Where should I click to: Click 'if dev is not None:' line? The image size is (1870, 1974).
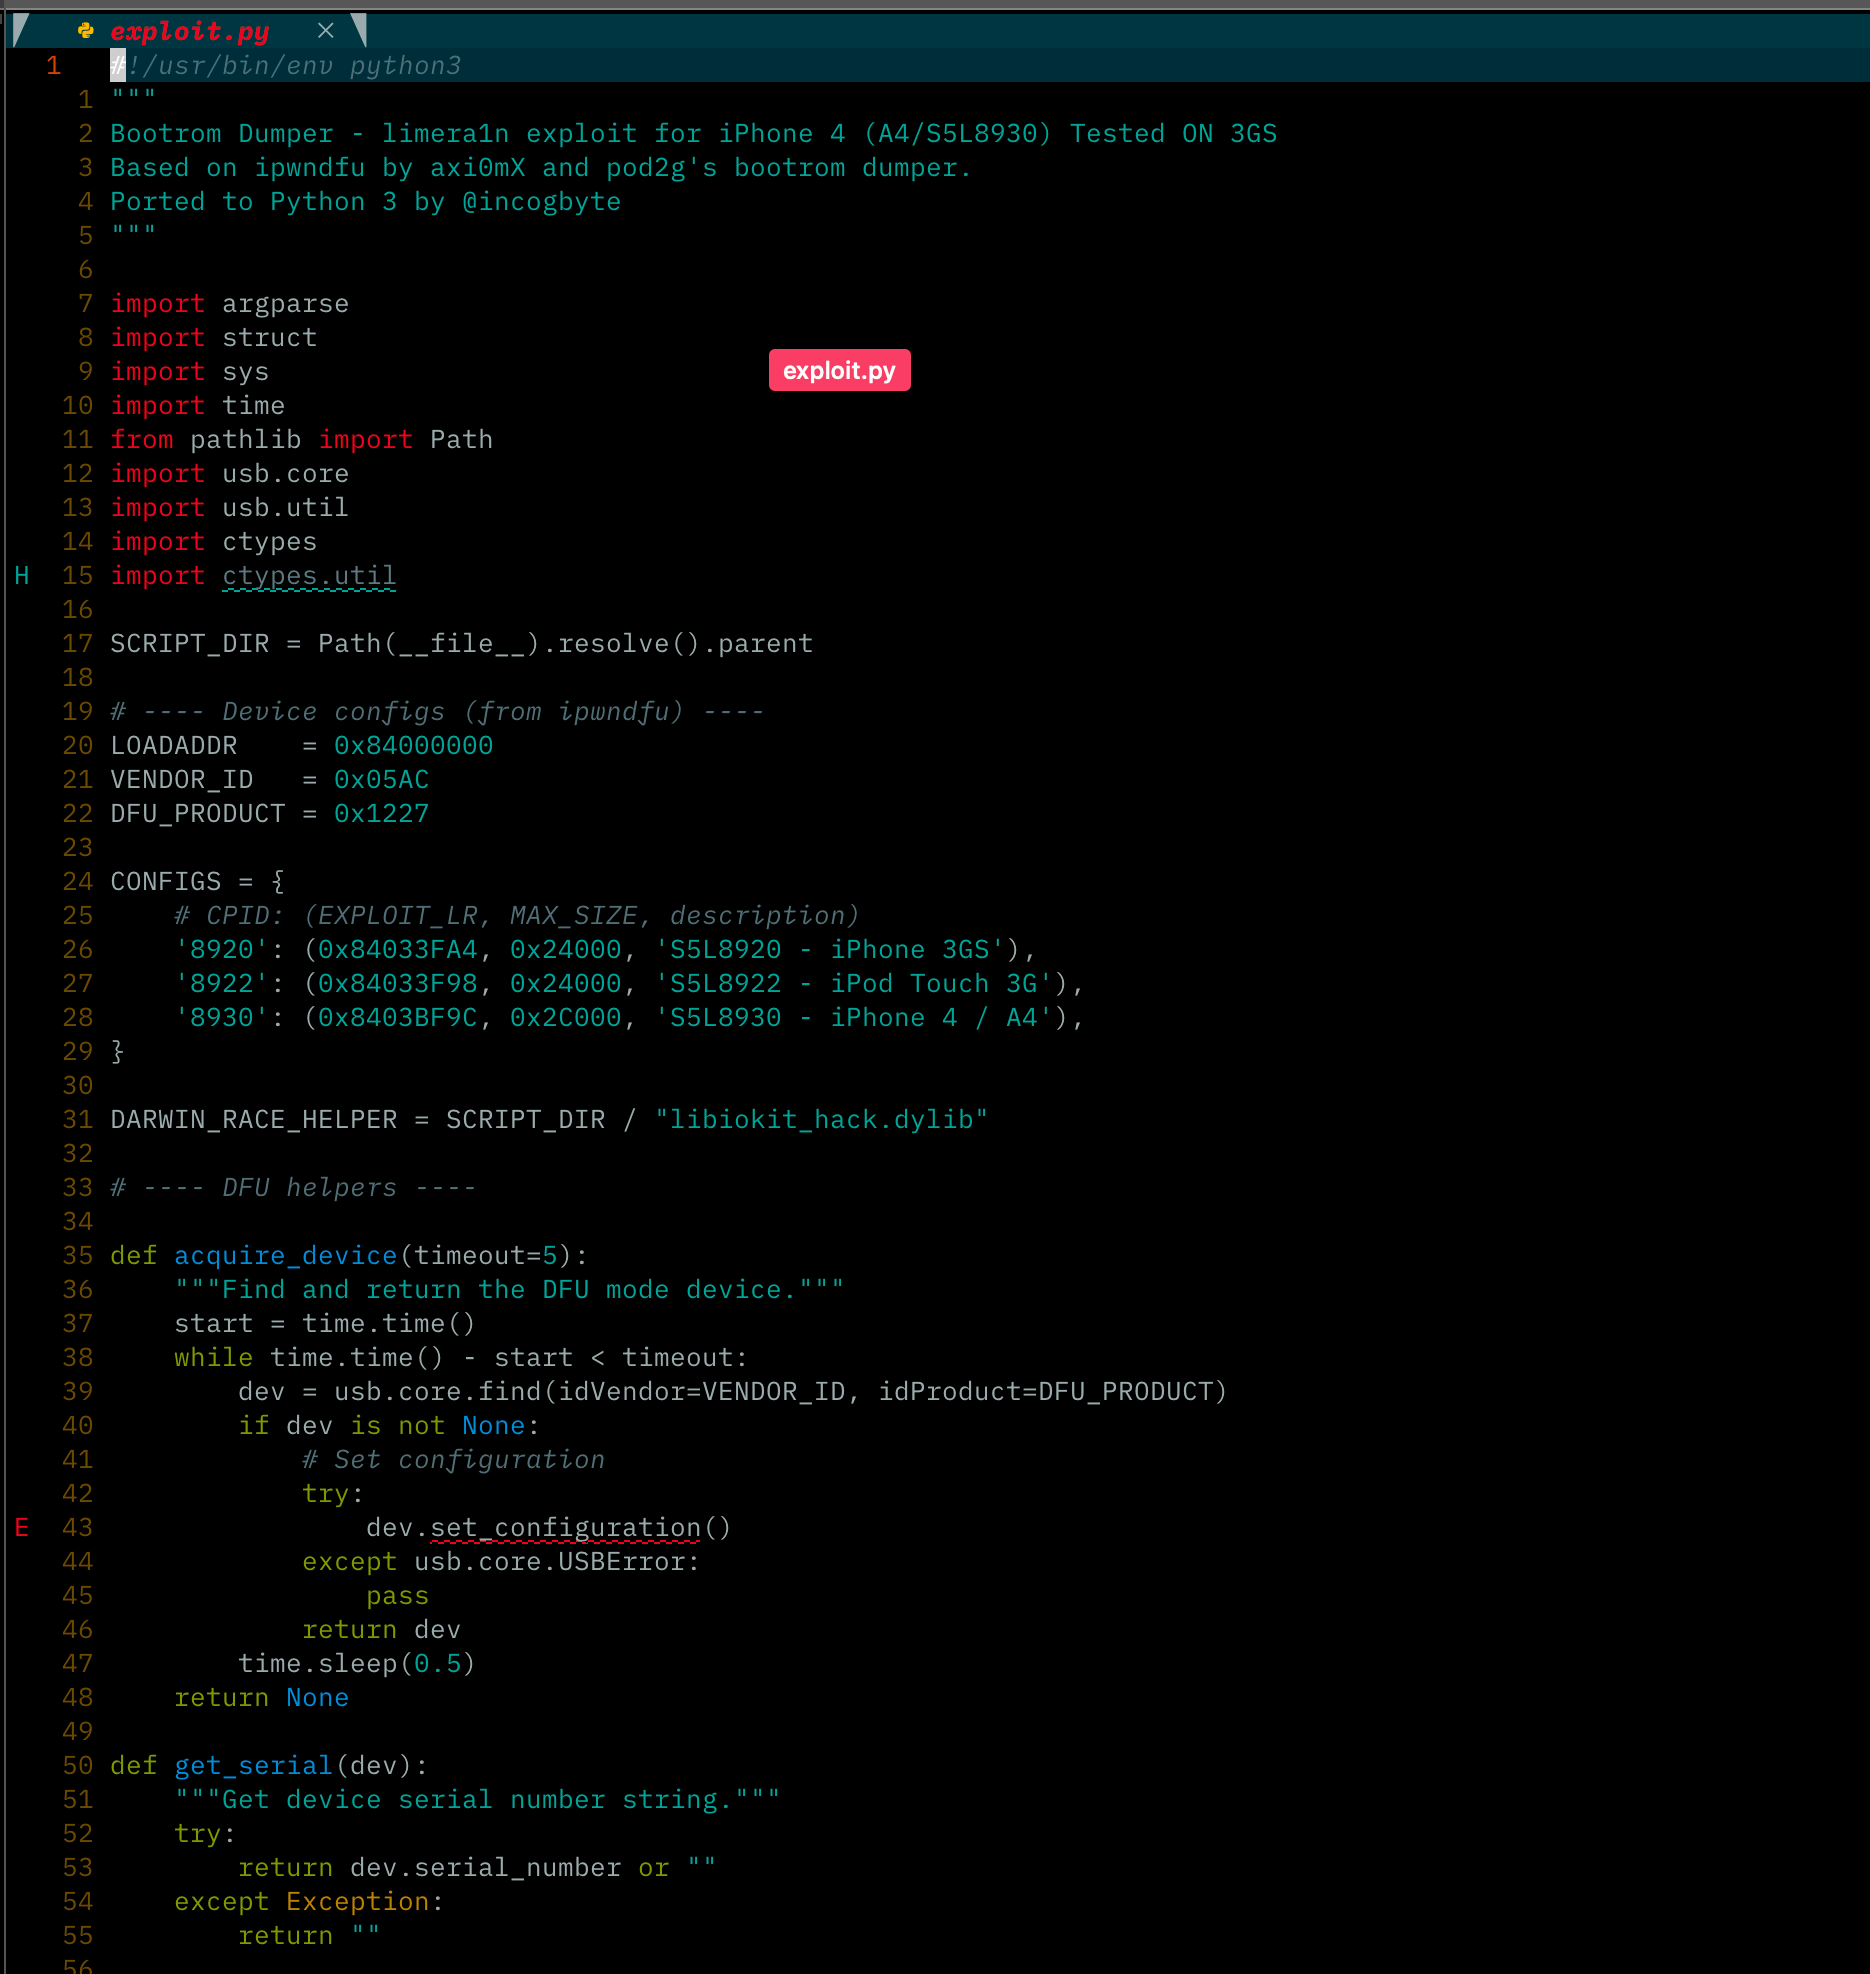pyautogui.click(x=389, y=1426)
